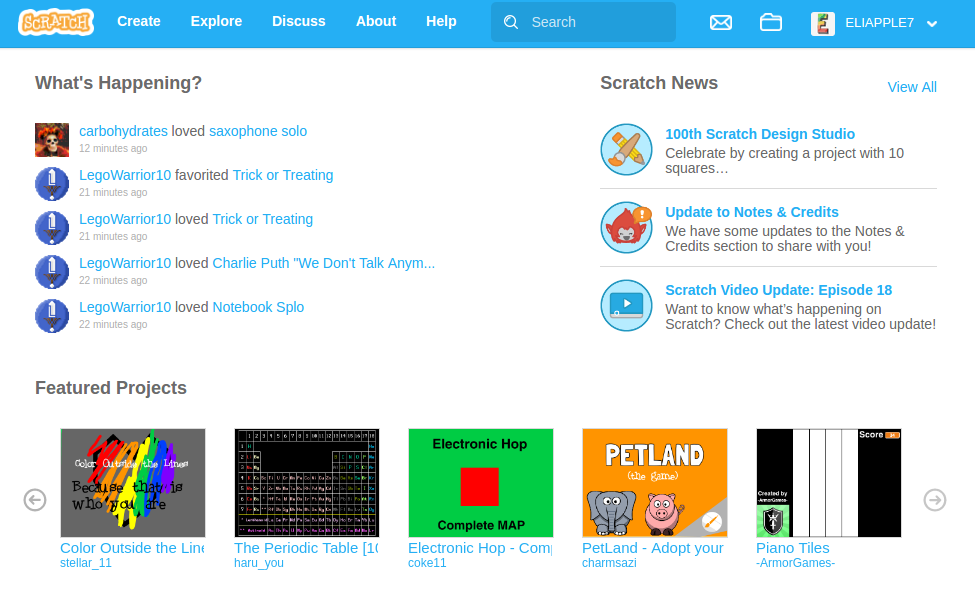Open Electronic Hop - Complete title link

click(x=481, y=548)
